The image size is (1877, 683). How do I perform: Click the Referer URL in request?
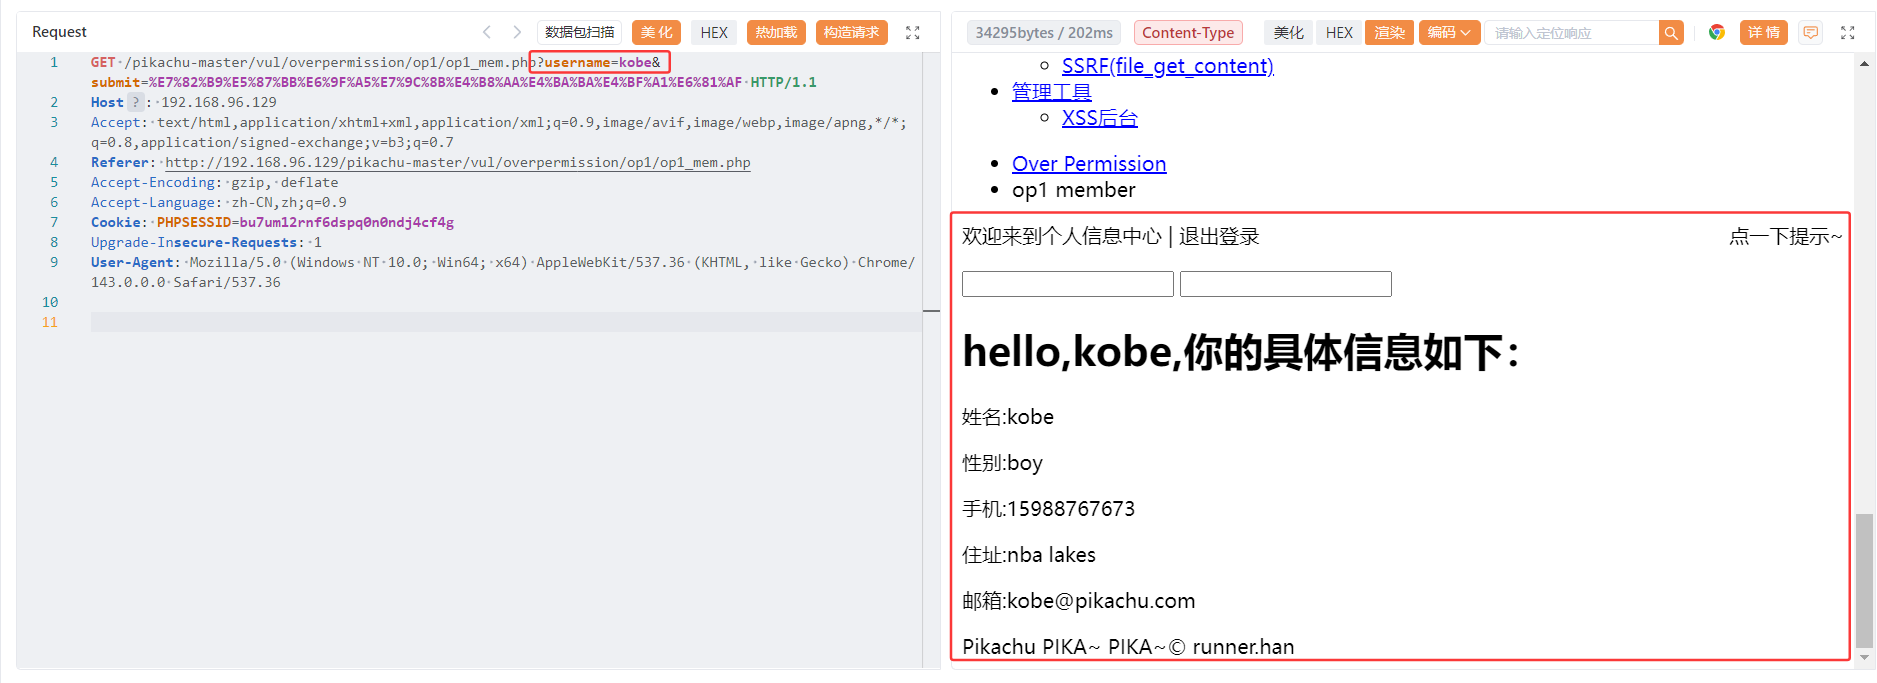tap(457, 162)
